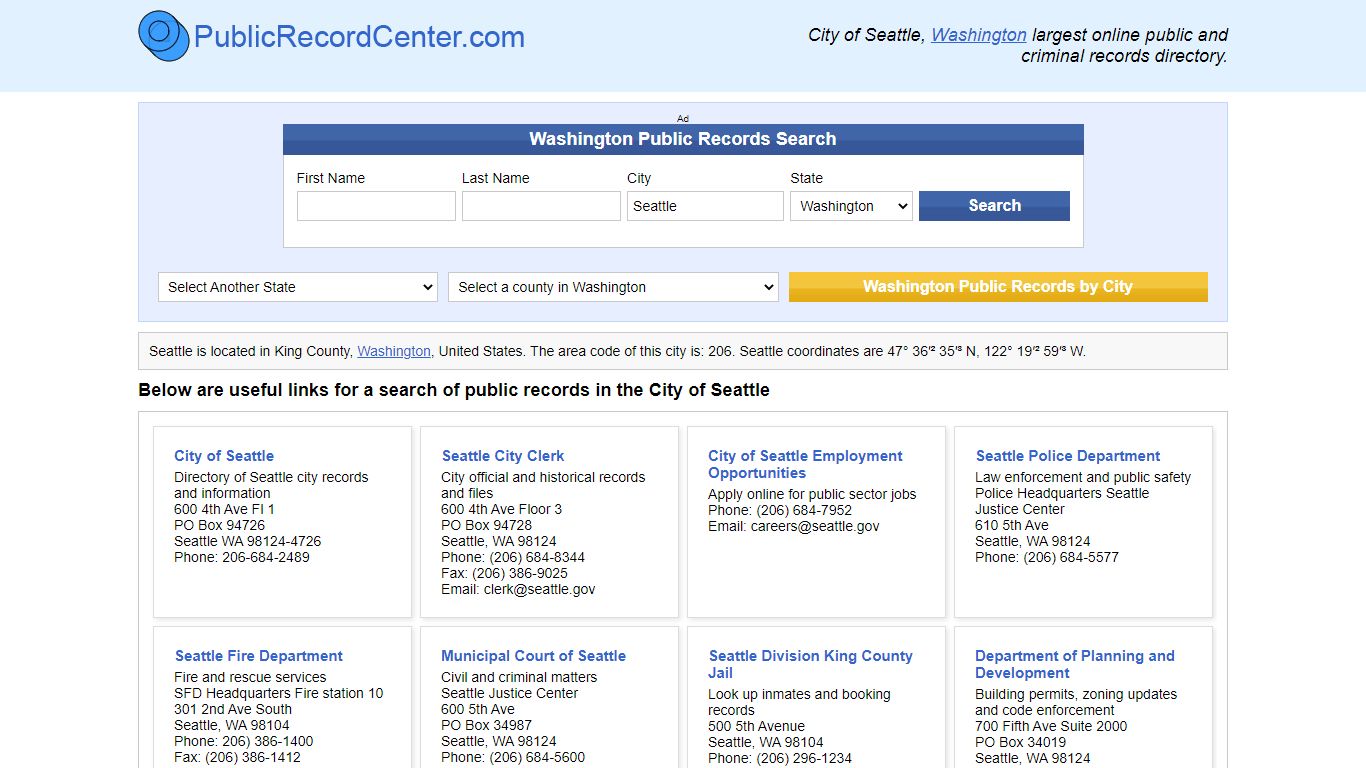The width and height of the screenshot is (1366, 768).
Task: Click the blue Search button
Action: [x=994, y=206]
